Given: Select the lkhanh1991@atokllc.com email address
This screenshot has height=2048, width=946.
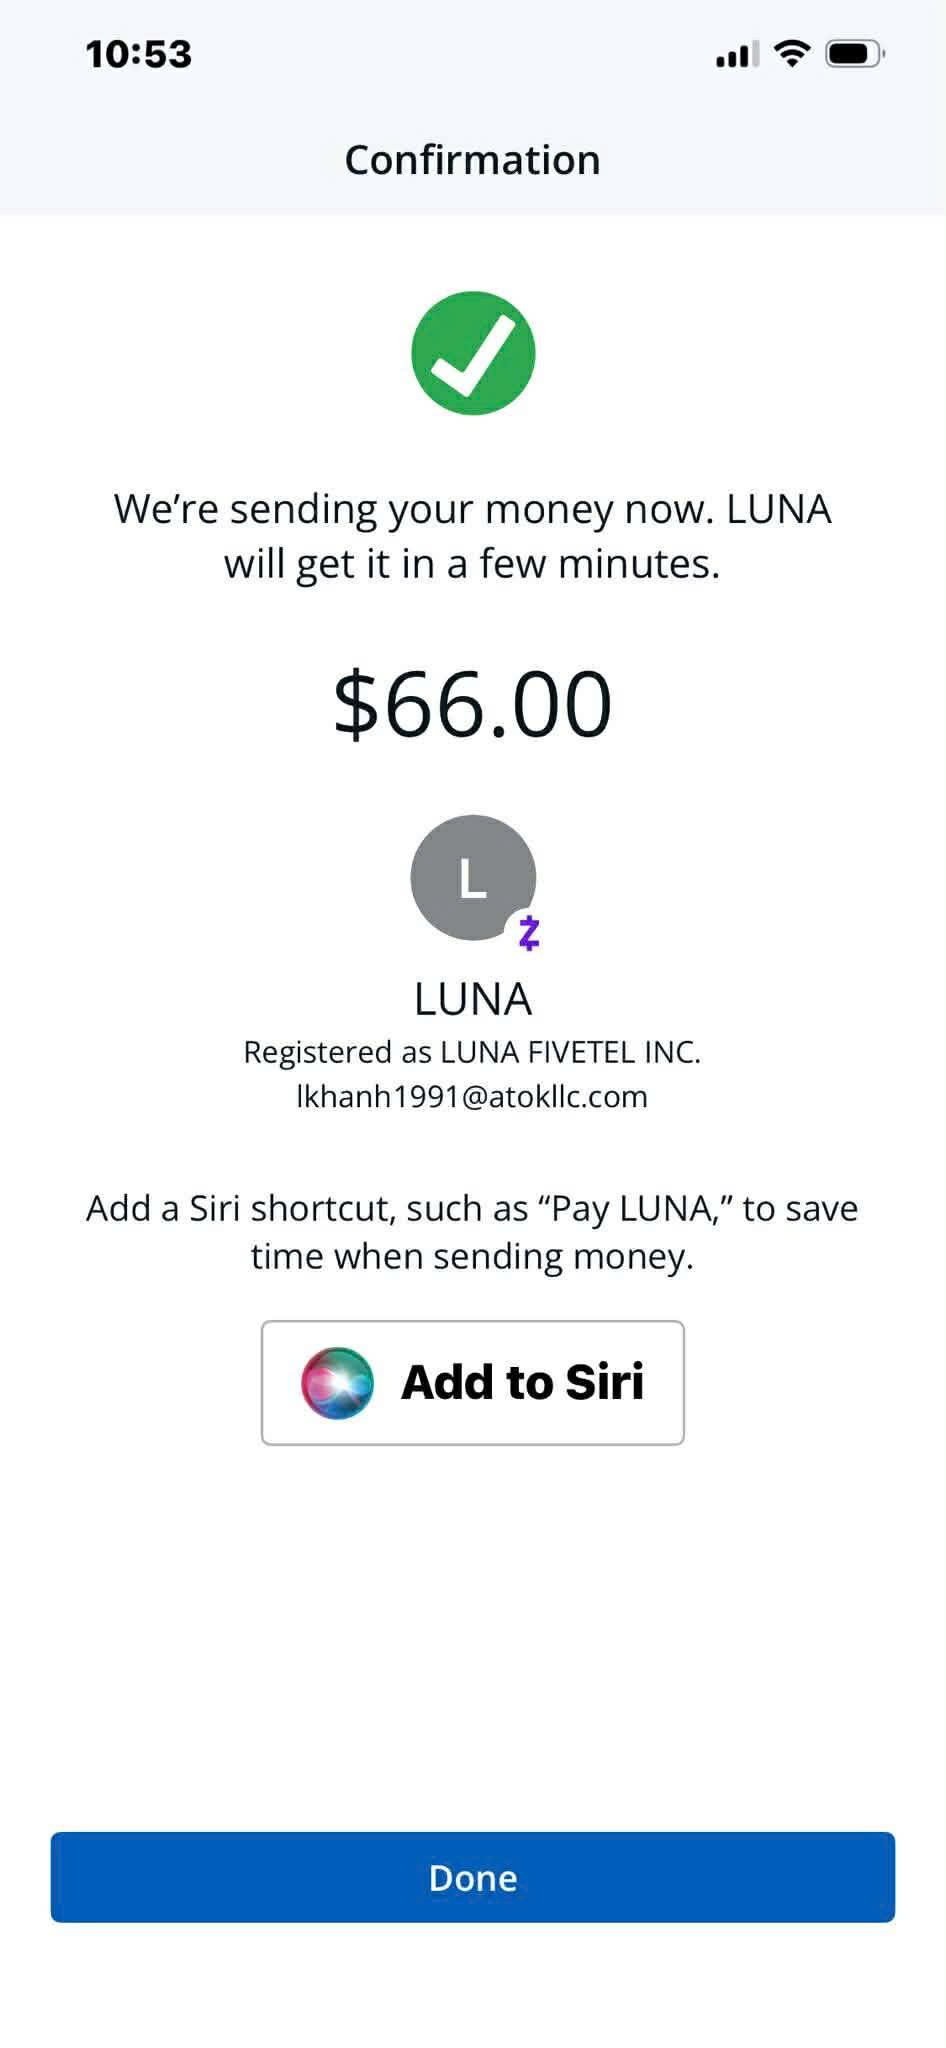Looking at the screenshot, I should coord(472,1096).
